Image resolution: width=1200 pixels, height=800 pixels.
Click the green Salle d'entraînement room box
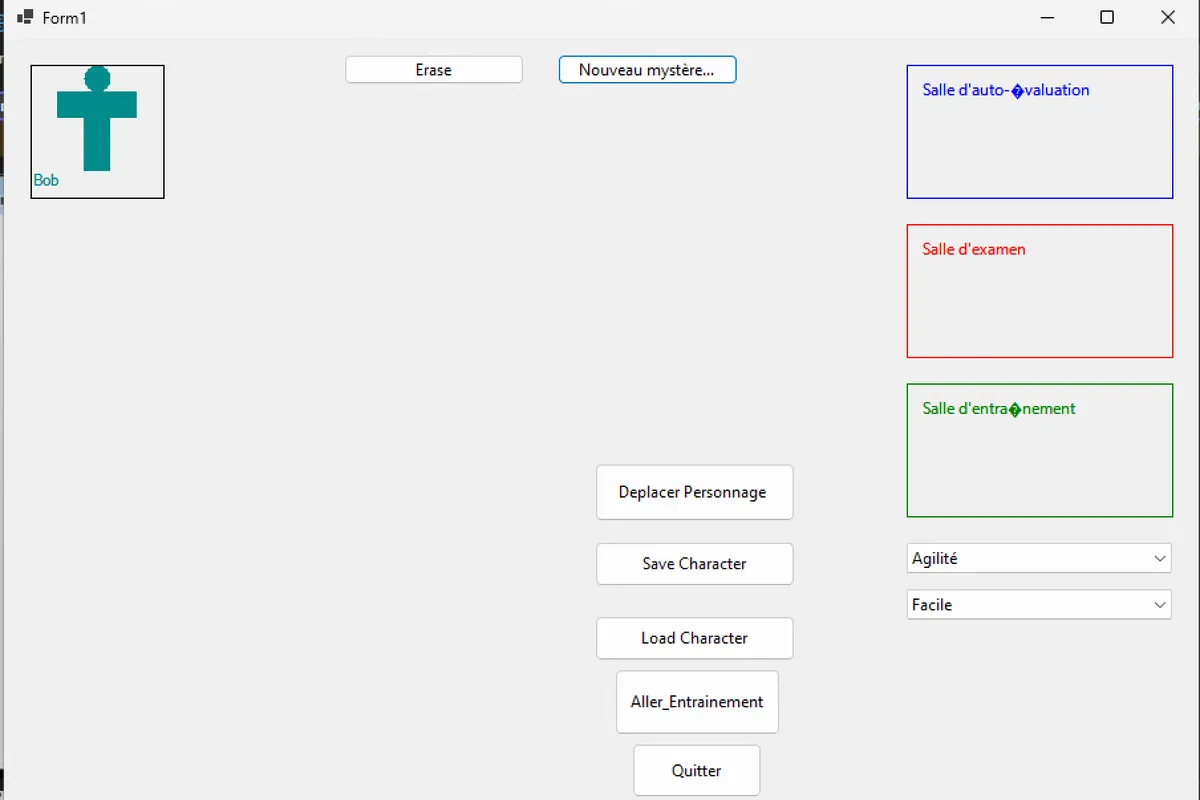[x=1040, y=450]
